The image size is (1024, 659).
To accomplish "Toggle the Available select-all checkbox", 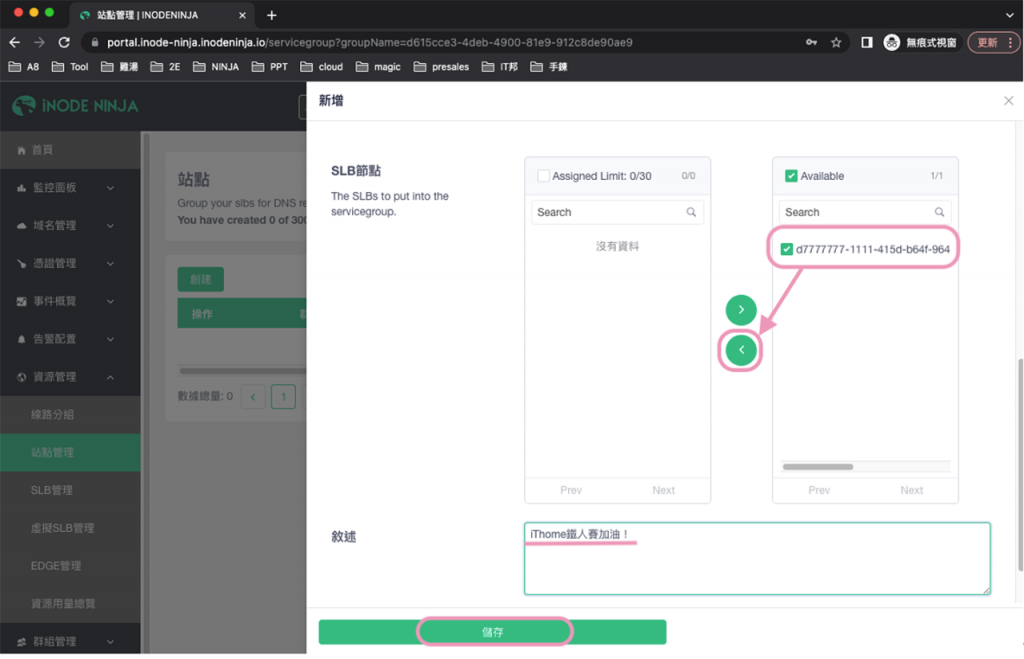I will point(791,176).
